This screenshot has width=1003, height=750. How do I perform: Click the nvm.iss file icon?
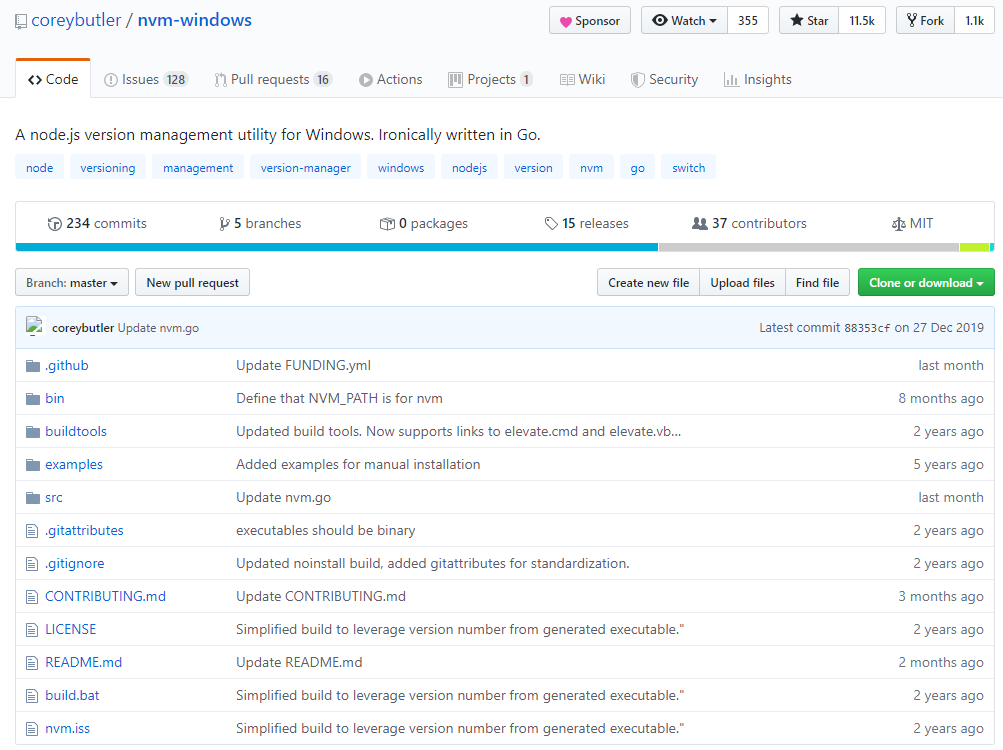[x=32, y=729]
